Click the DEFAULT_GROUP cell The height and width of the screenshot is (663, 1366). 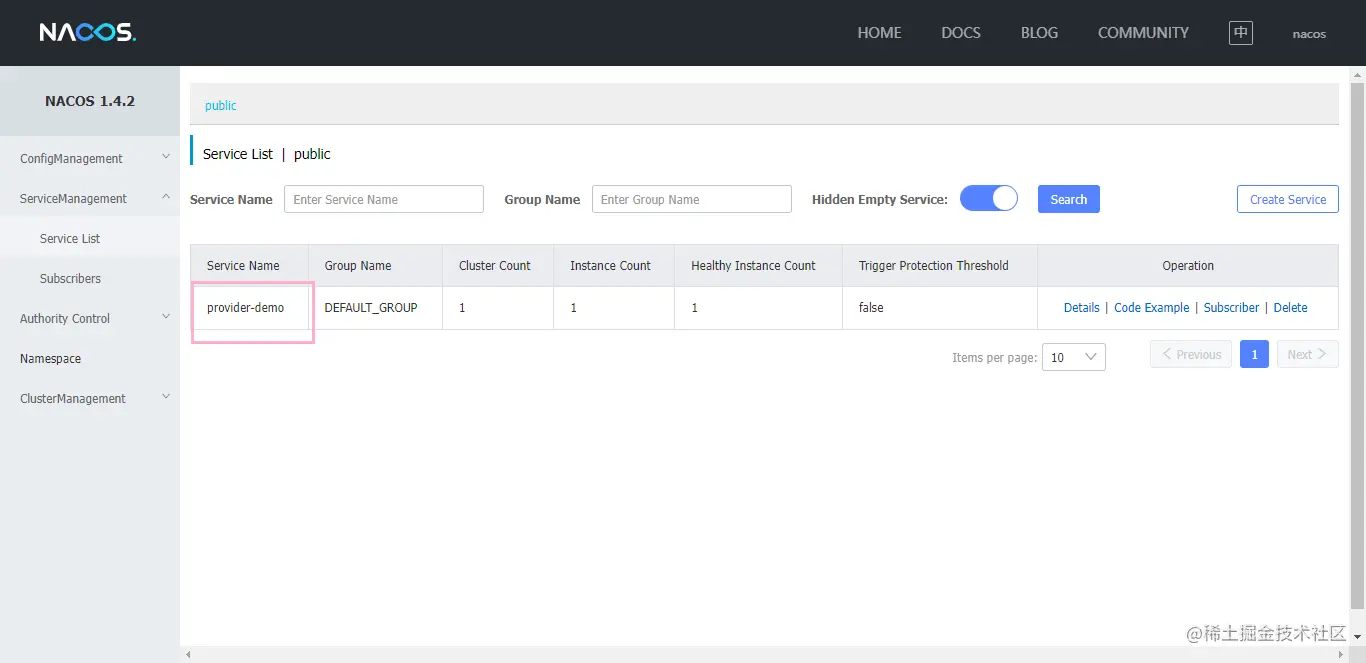click(x=375, y=308)
